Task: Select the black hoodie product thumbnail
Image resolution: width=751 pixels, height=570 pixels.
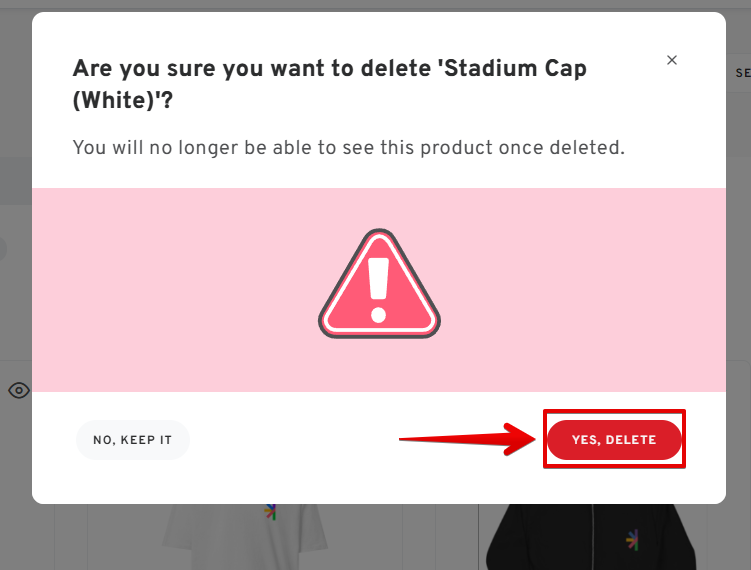Action: click(x=591, y=536)
